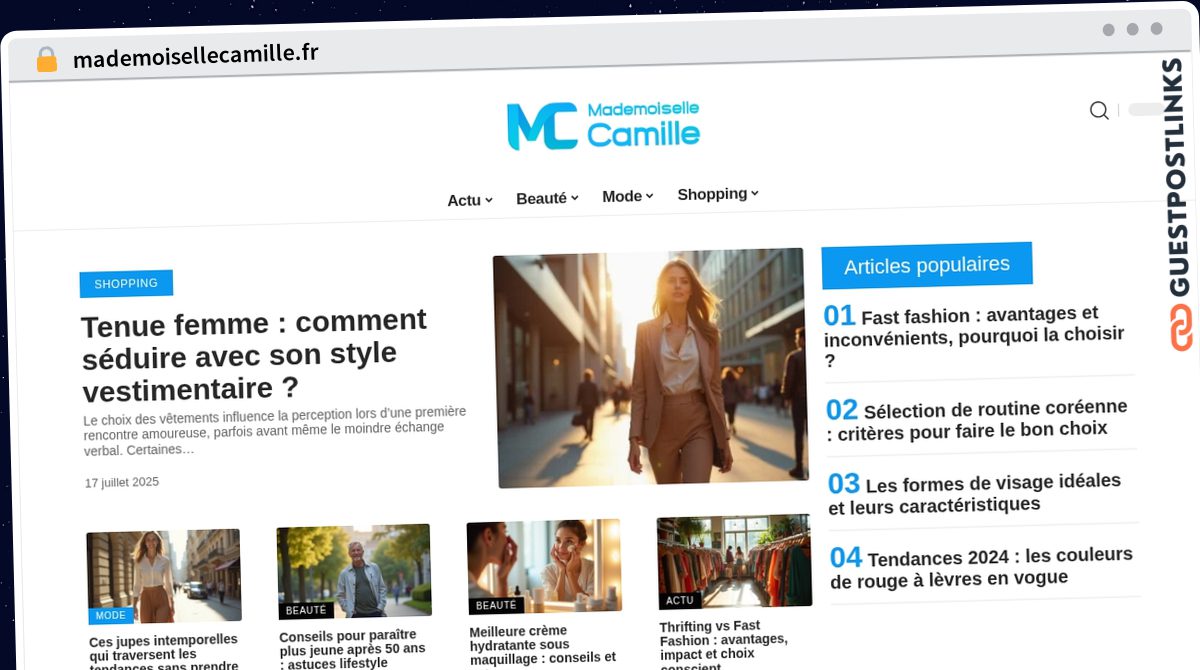Open Sélection de routine coréenne article
The image size is (1200, 670).
tap(976, 419)
